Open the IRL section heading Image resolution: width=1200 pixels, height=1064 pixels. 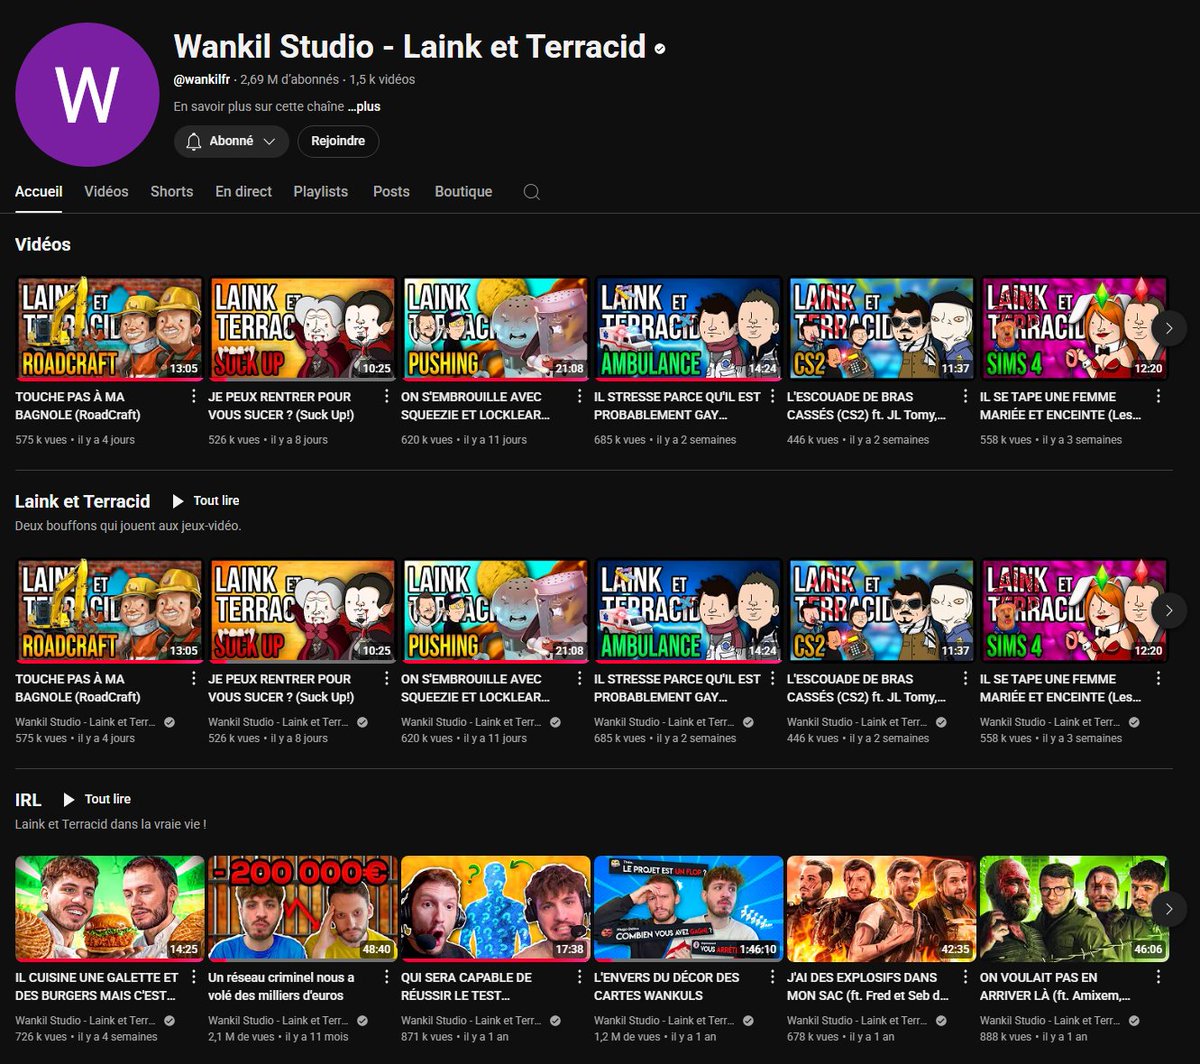pyautogui.click(x=28, y=799)
